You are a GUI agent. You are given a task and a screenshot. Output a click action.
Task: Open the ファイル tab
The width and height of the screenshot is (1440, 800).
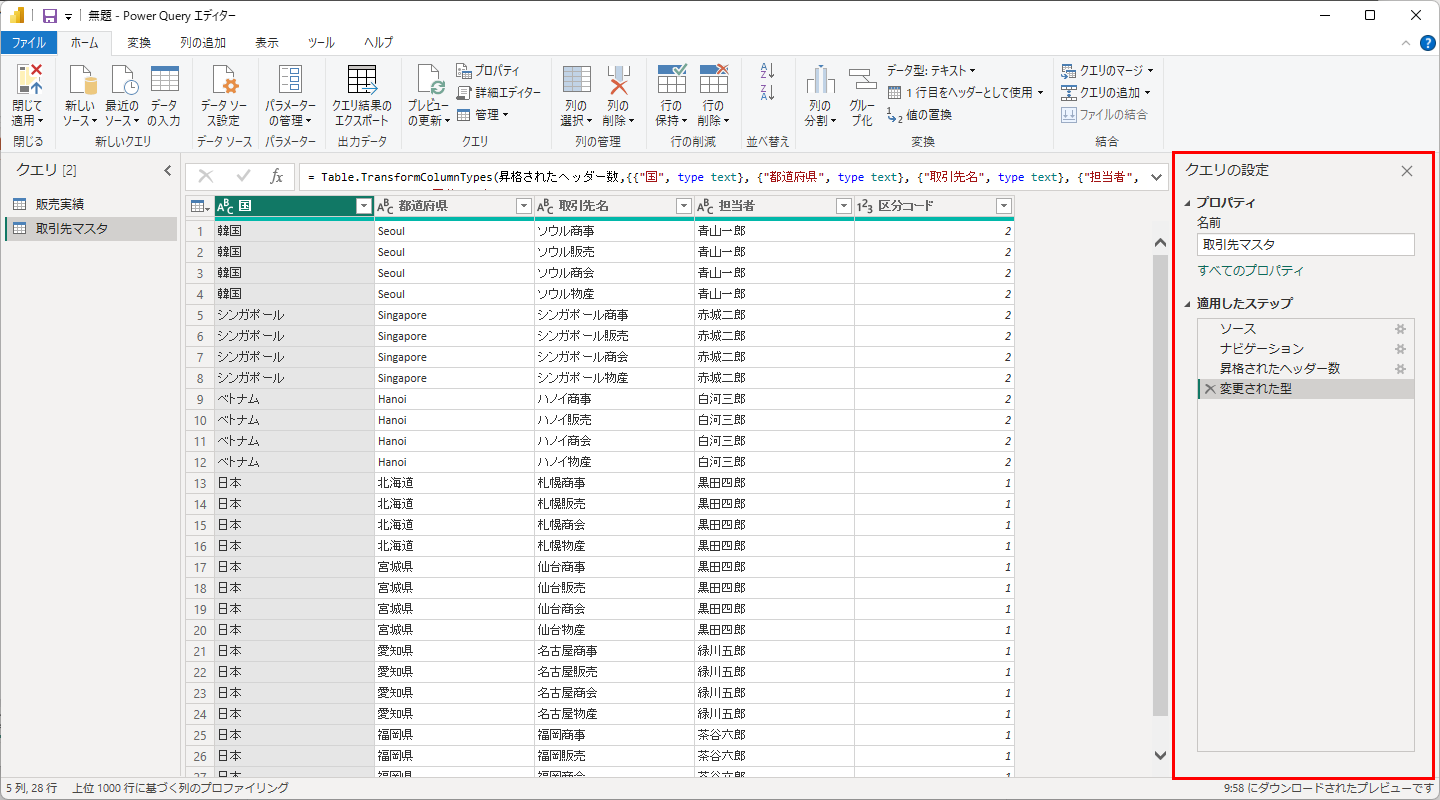pyautogui.click(x=28, y=43)
